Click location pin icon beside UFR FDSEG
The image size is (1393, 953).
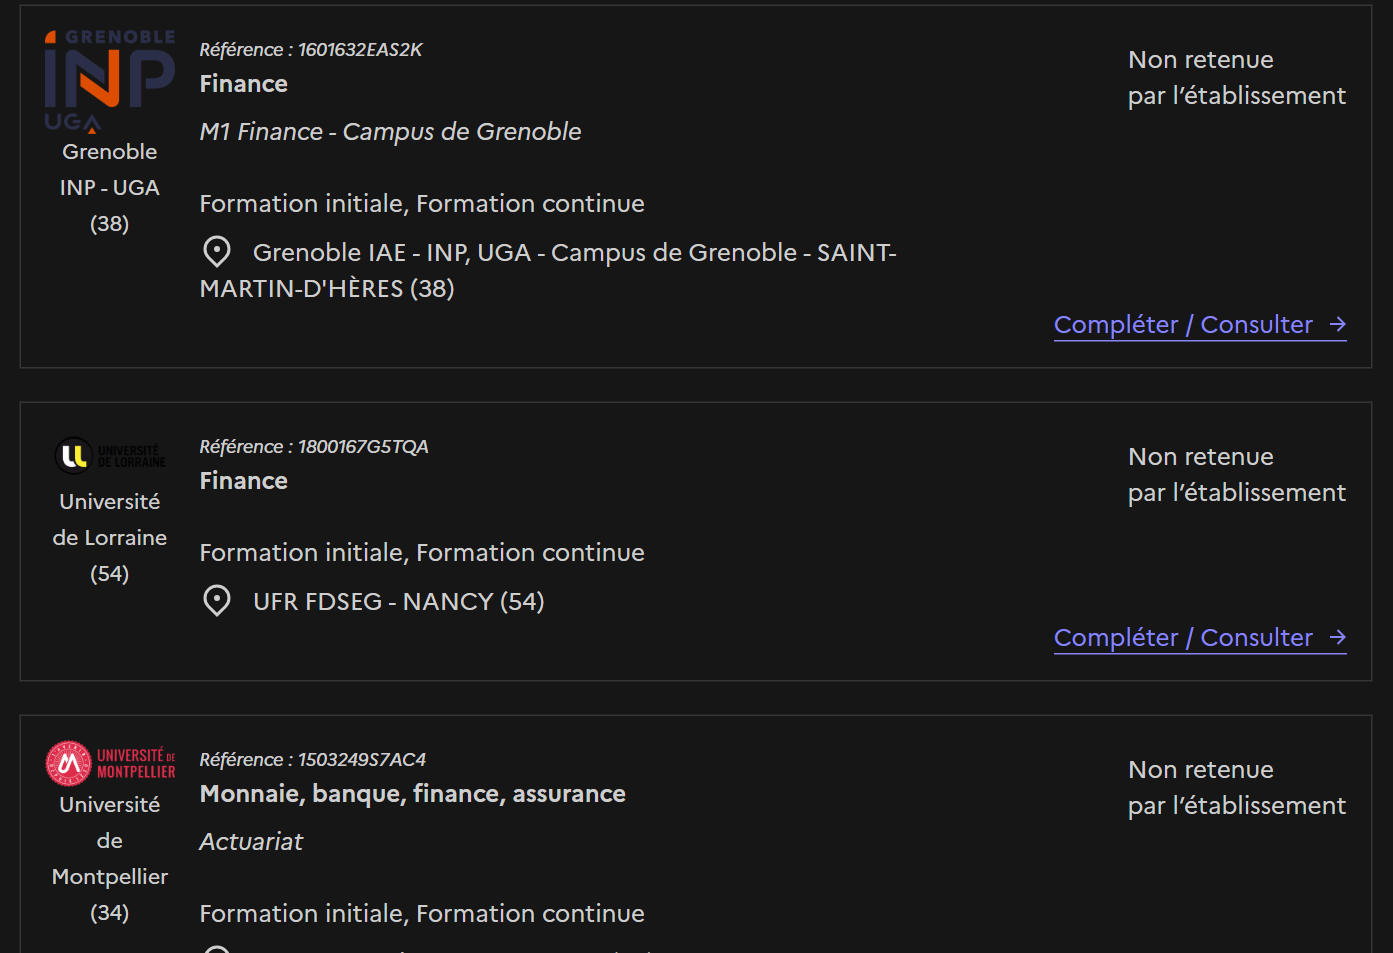[217, 601]
